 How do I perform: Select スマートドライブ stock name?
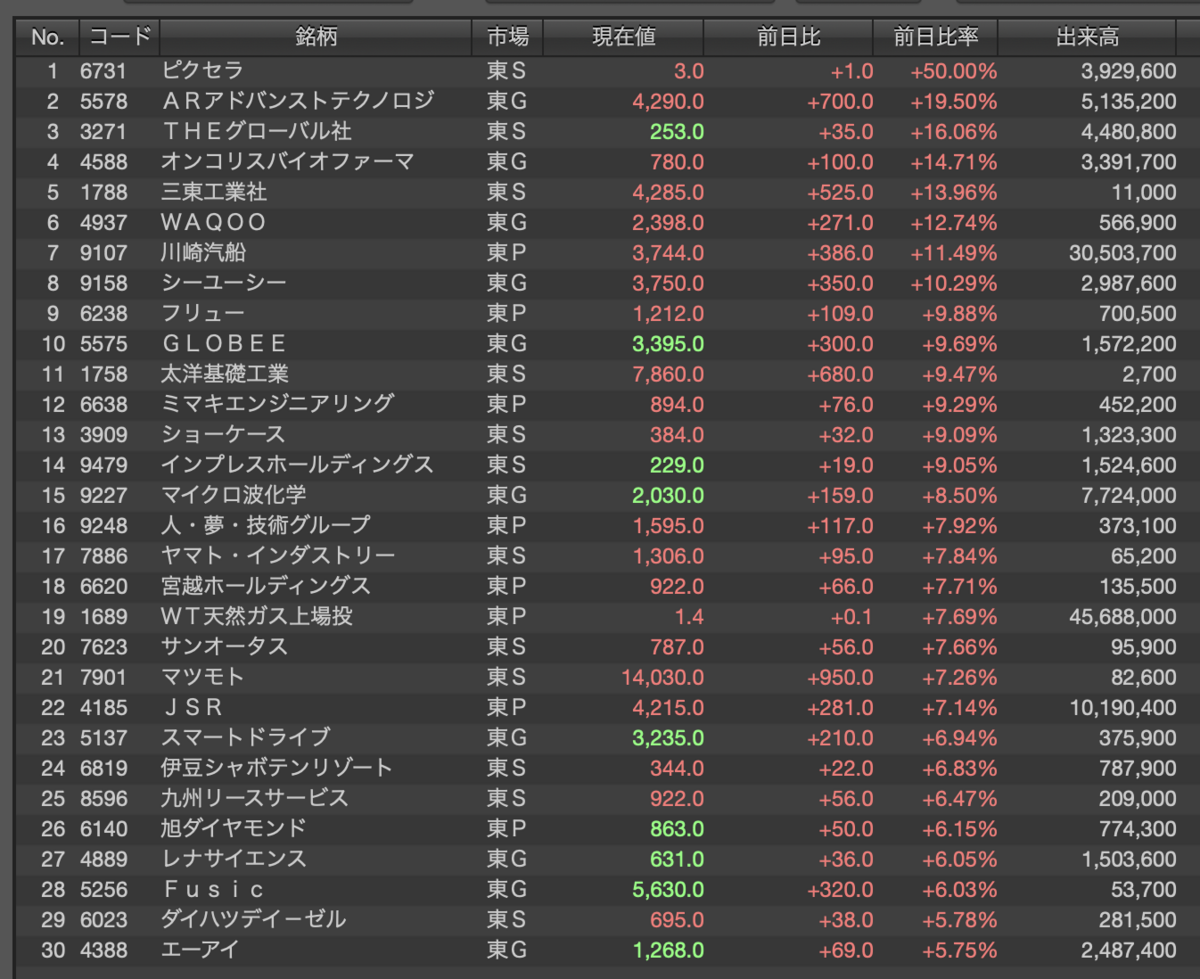245,737
